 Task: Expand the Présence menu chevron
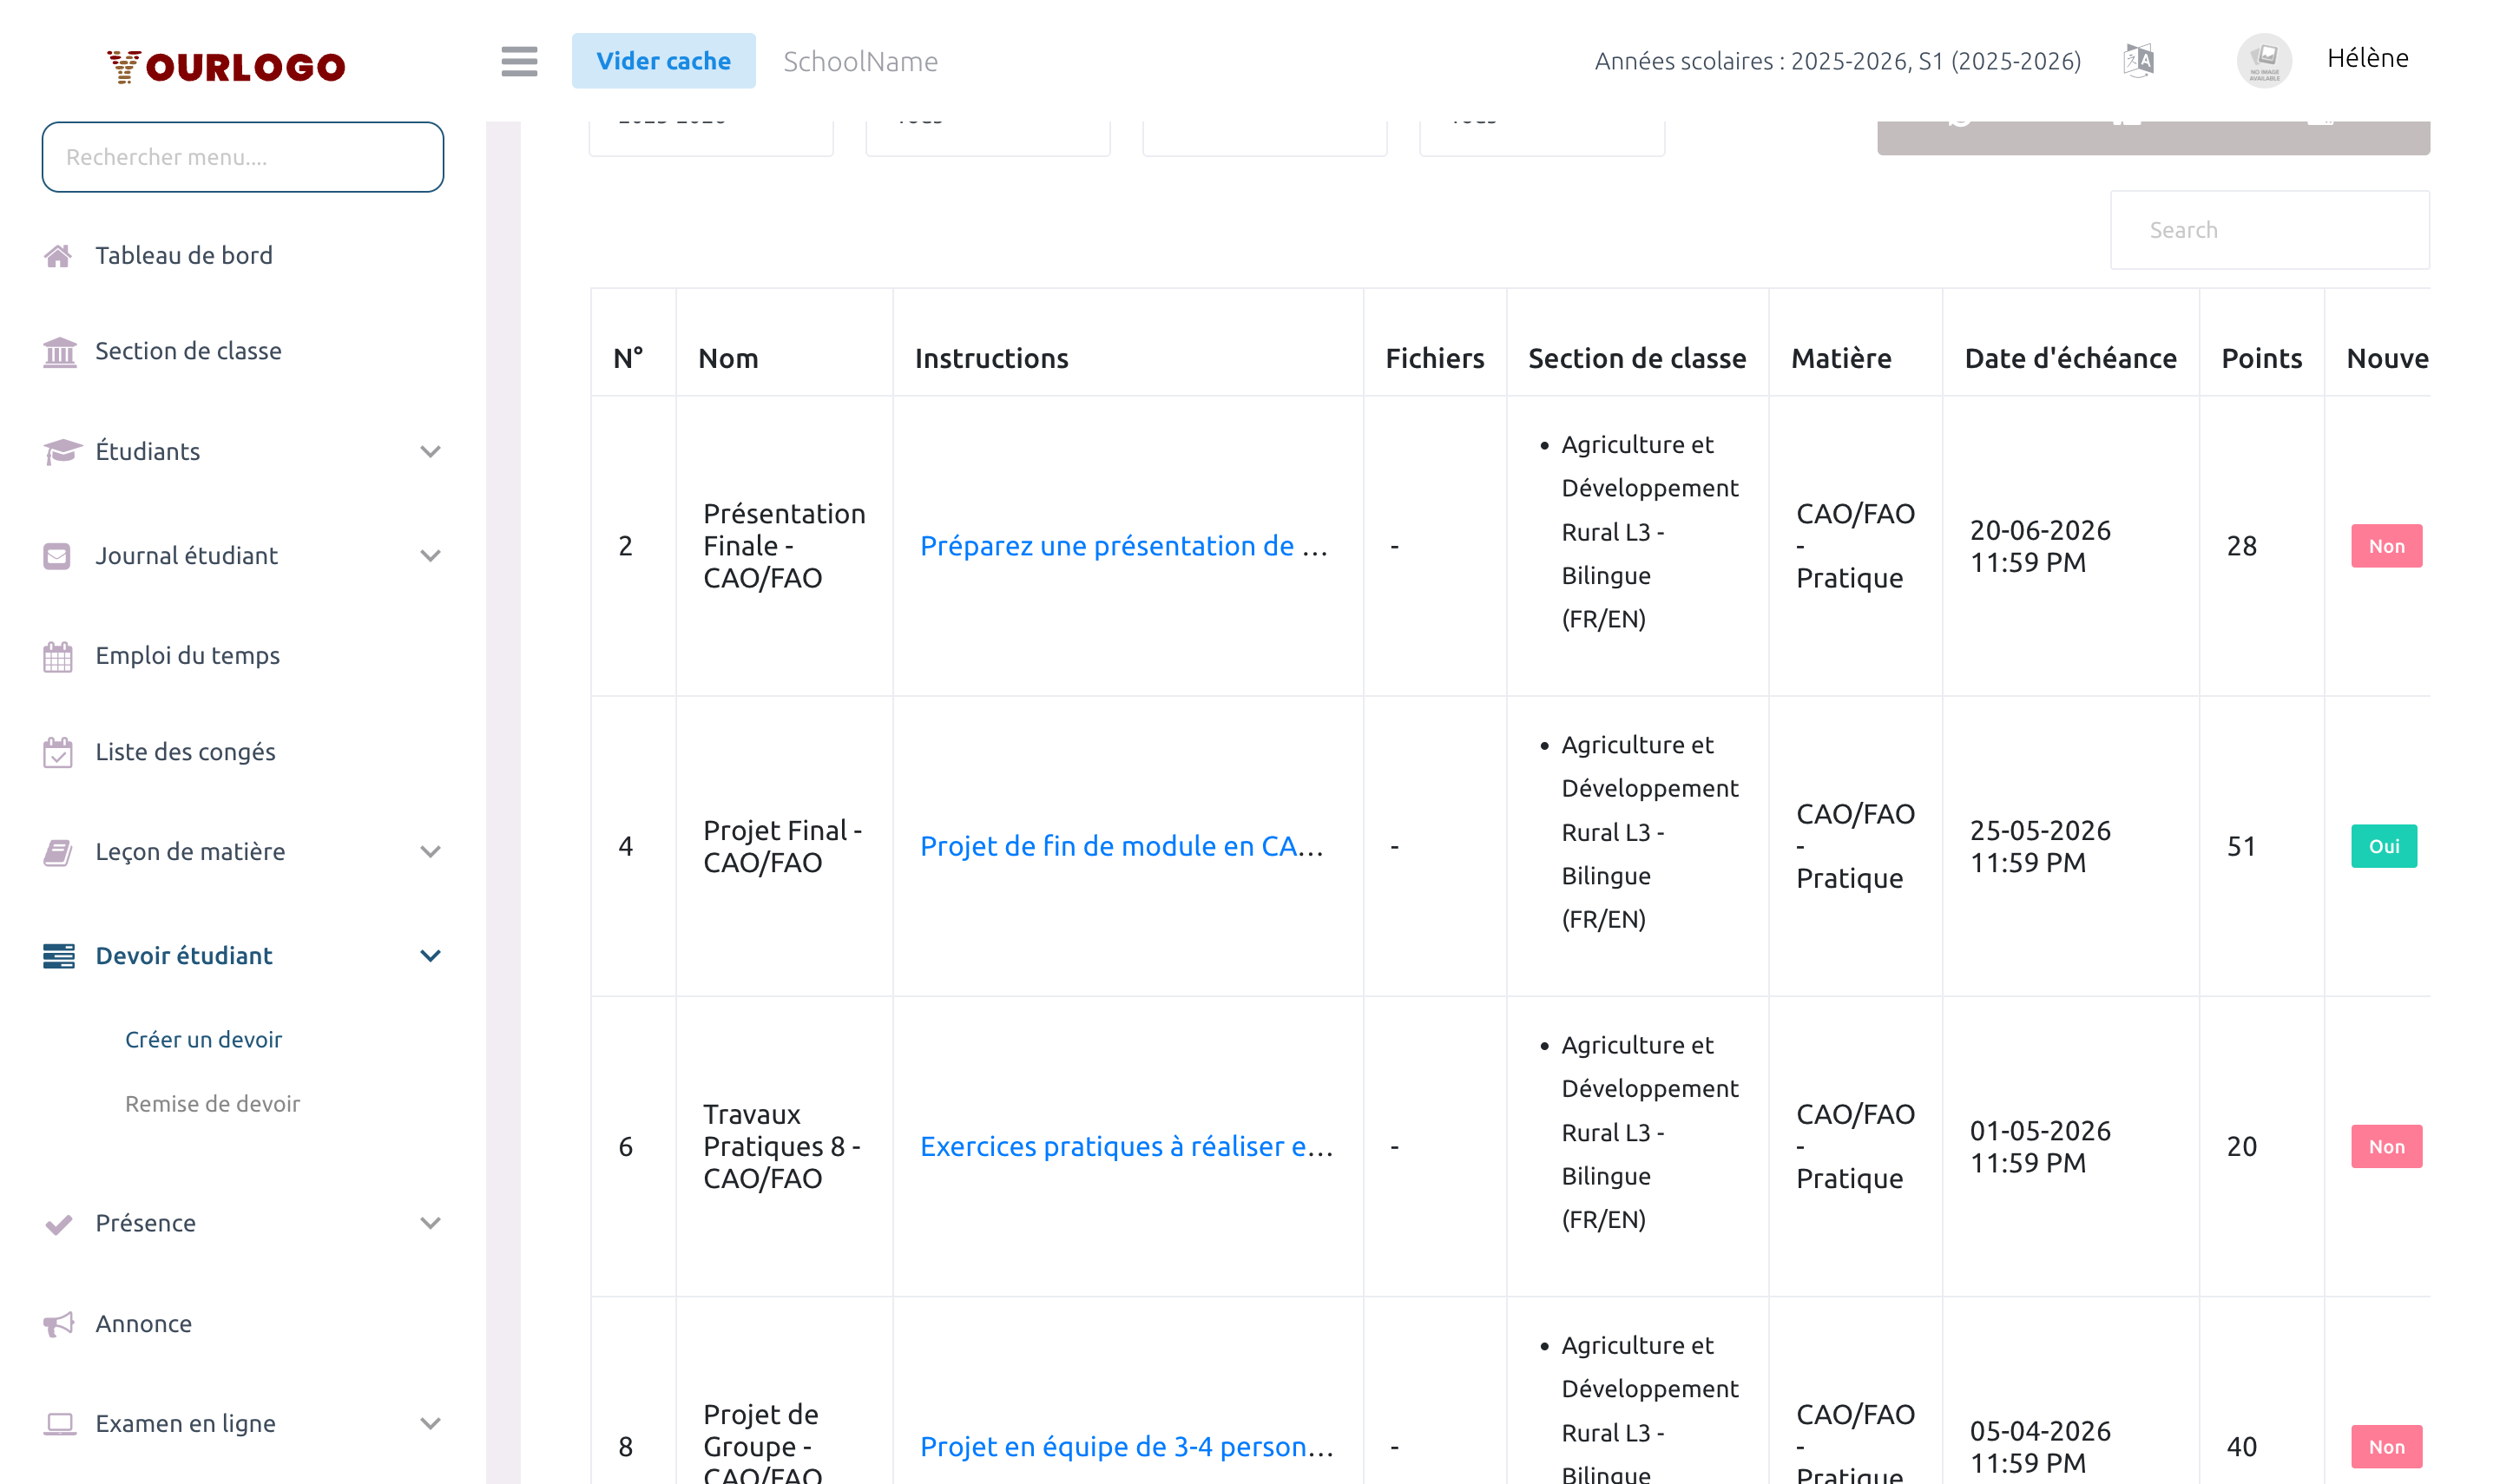pyautogui.click(x=430, y=1222)
